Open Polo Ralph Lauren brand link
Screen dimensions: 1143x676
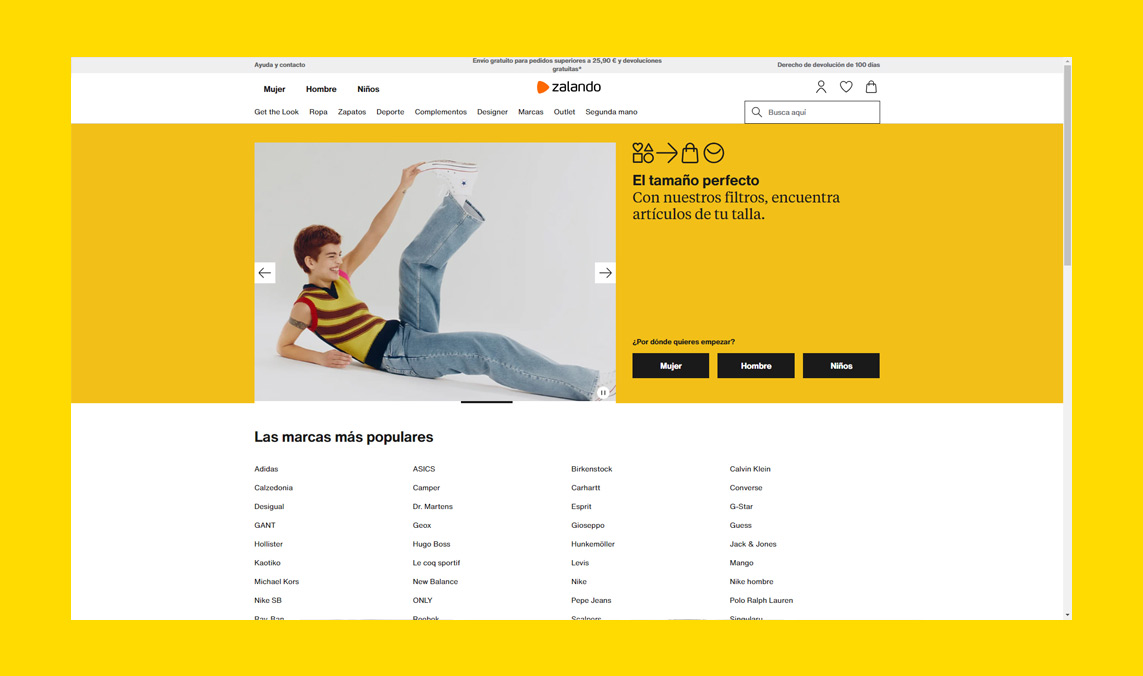(x=761, y=601)
